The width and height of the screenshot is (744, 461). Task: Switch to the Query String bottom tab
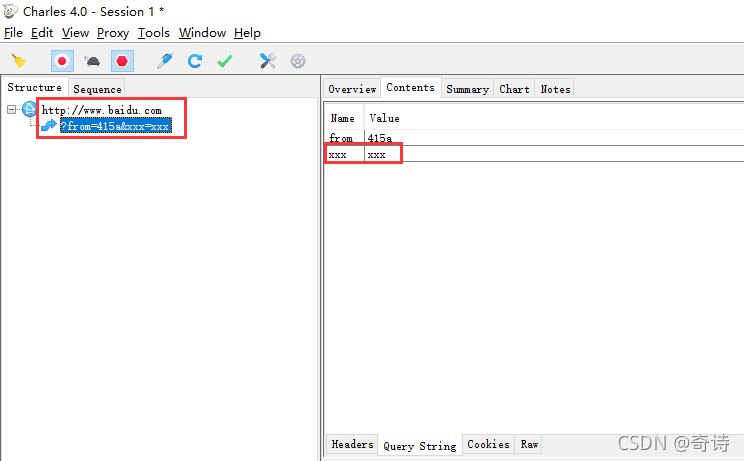420,446
